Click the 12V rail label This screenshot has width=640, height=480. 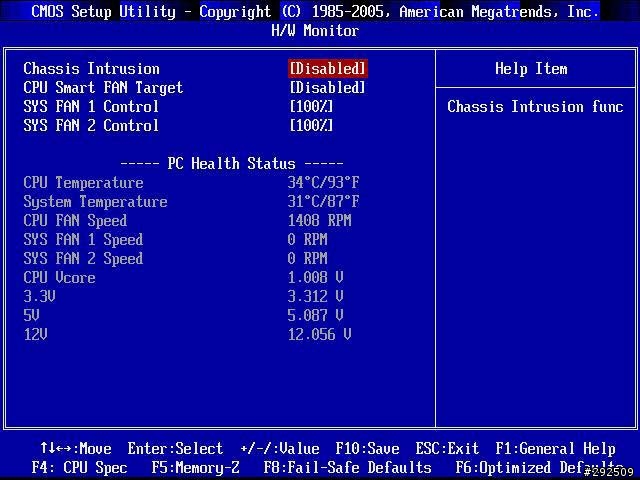click(x=36, y=334)
